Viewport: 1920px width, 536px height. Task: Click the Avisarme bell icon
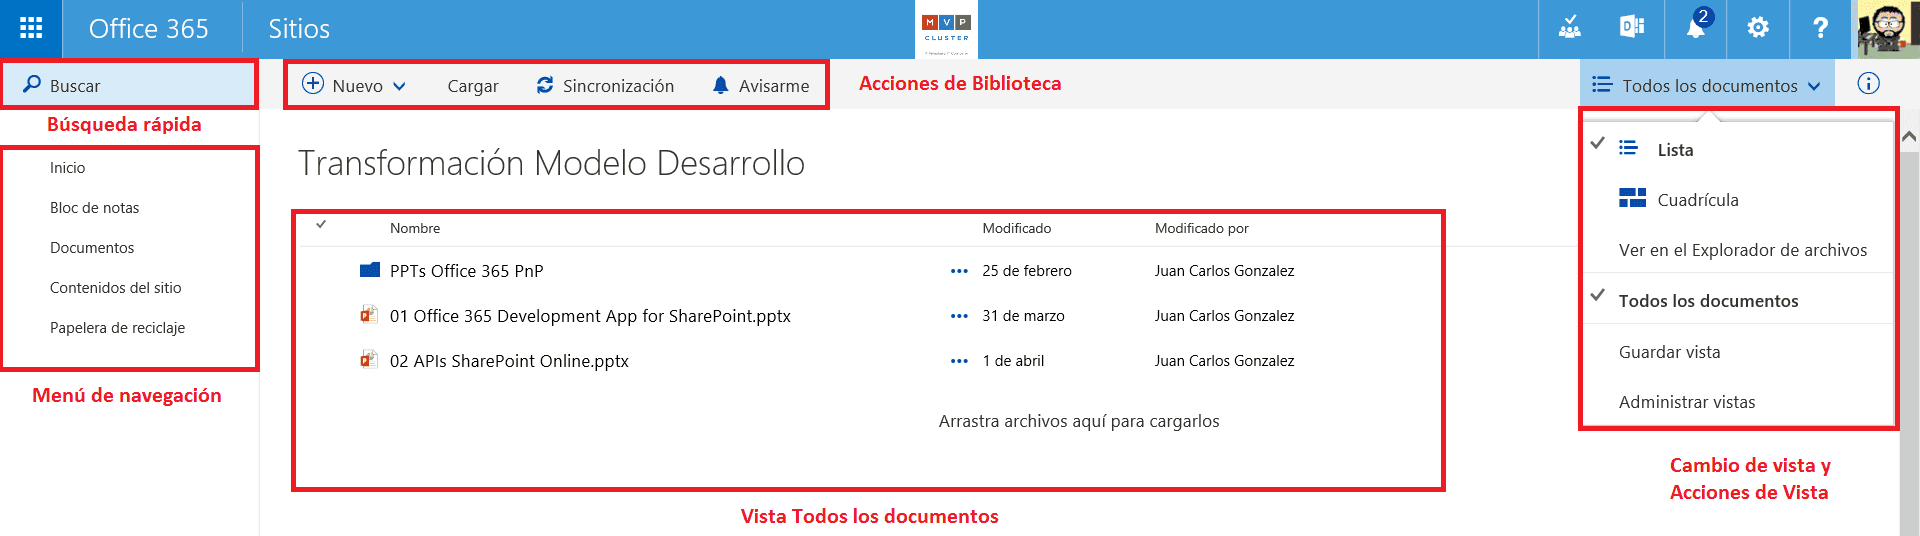pyautogui.click(x=721, y=86)
